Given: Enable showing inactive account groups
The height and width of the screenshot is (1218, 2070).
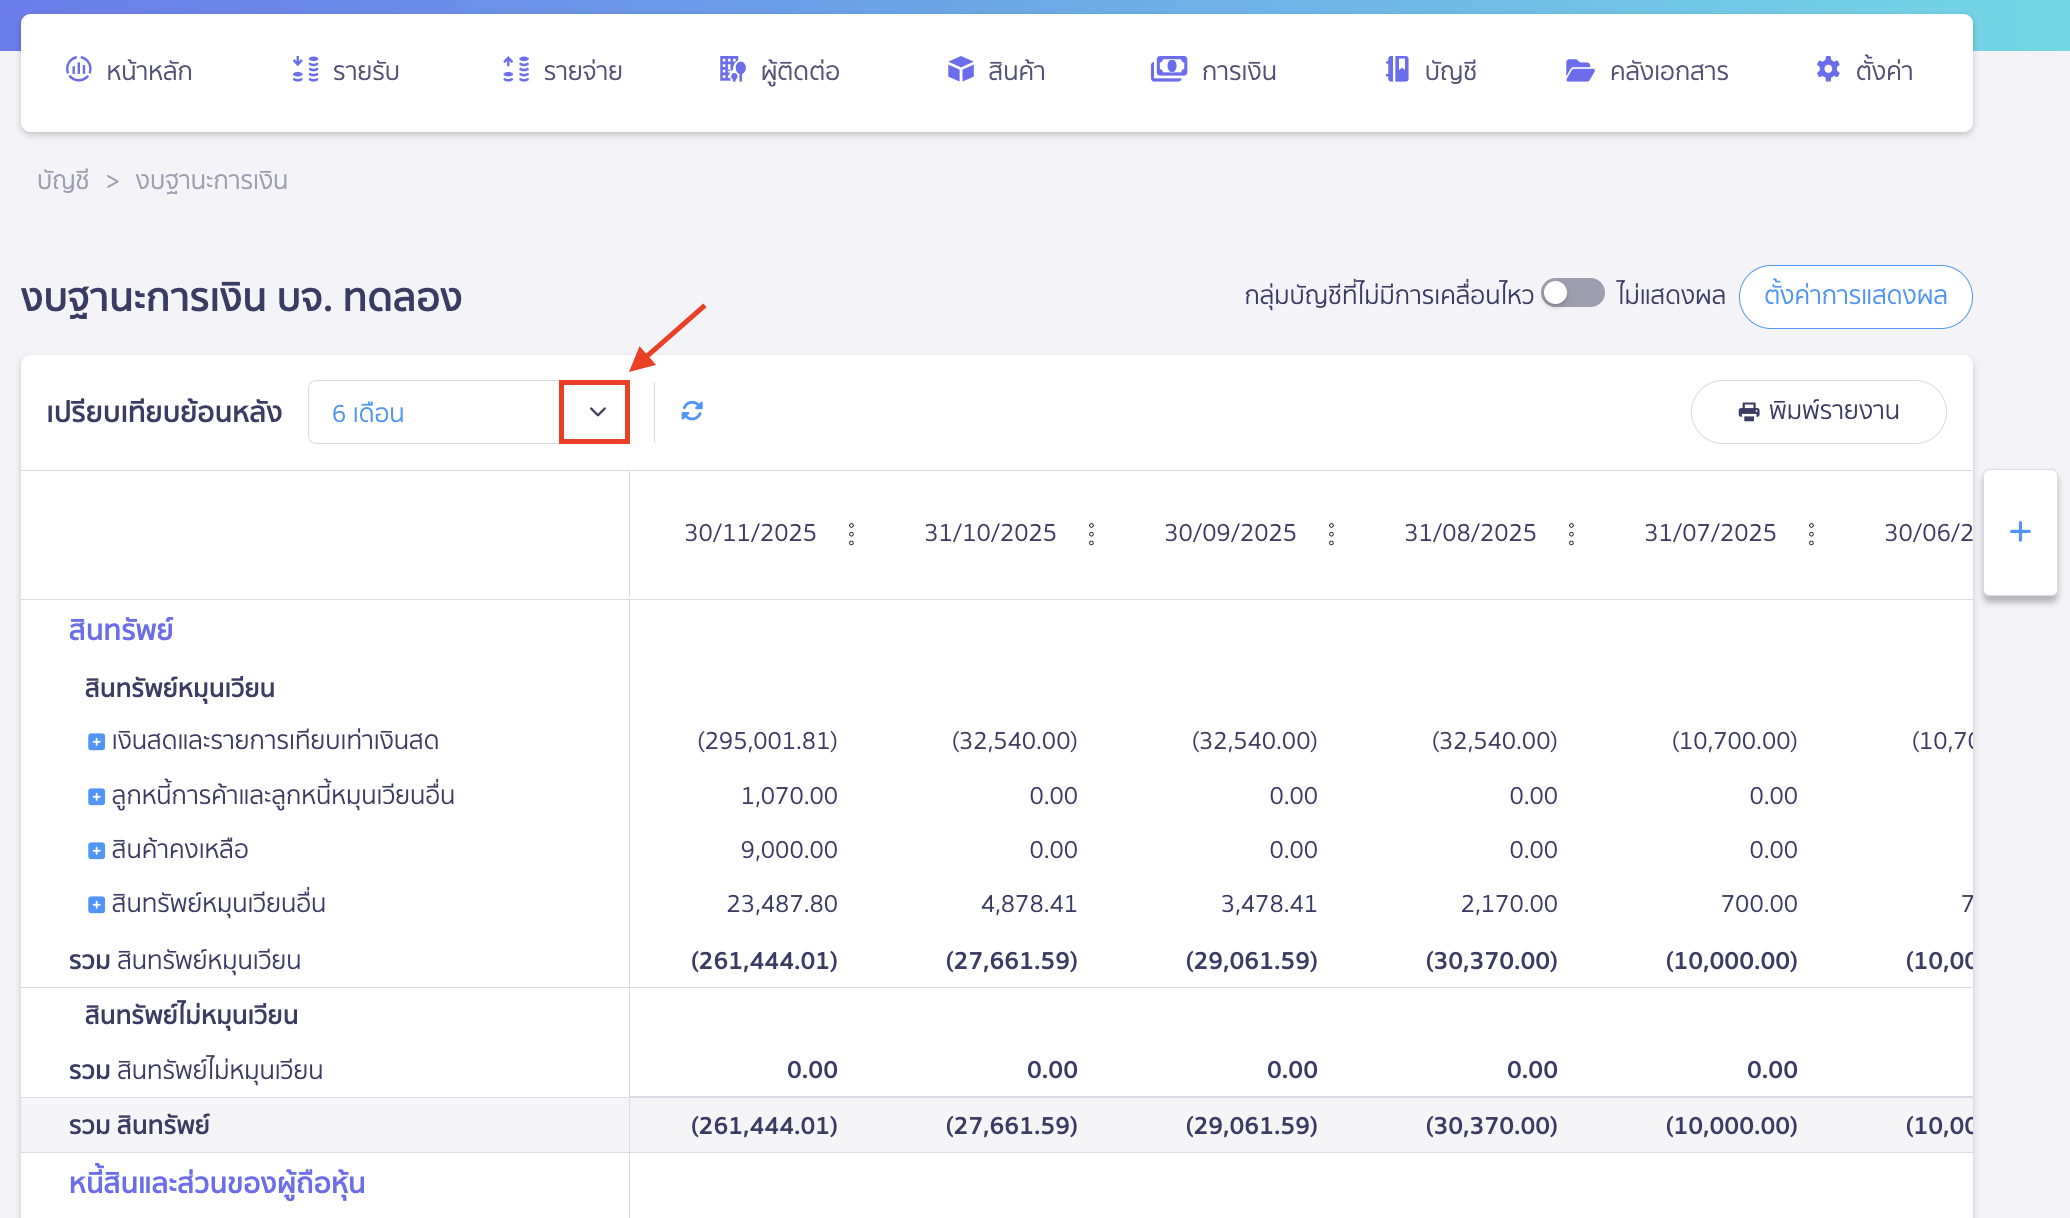Looking at the screenshot, I should pyautogui.click(x=1572, y=293).
